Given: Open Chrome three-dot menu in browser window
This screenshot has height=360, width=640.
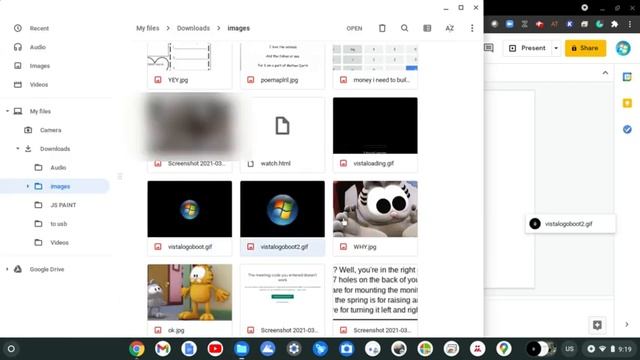Looking at the screenshot, I should tap(630, 24).
